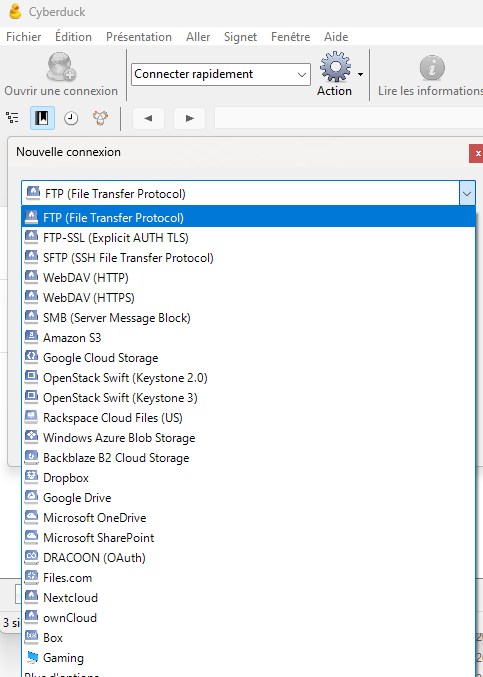
Task: Choose Nextcloud option
Action: coord(249,598)
